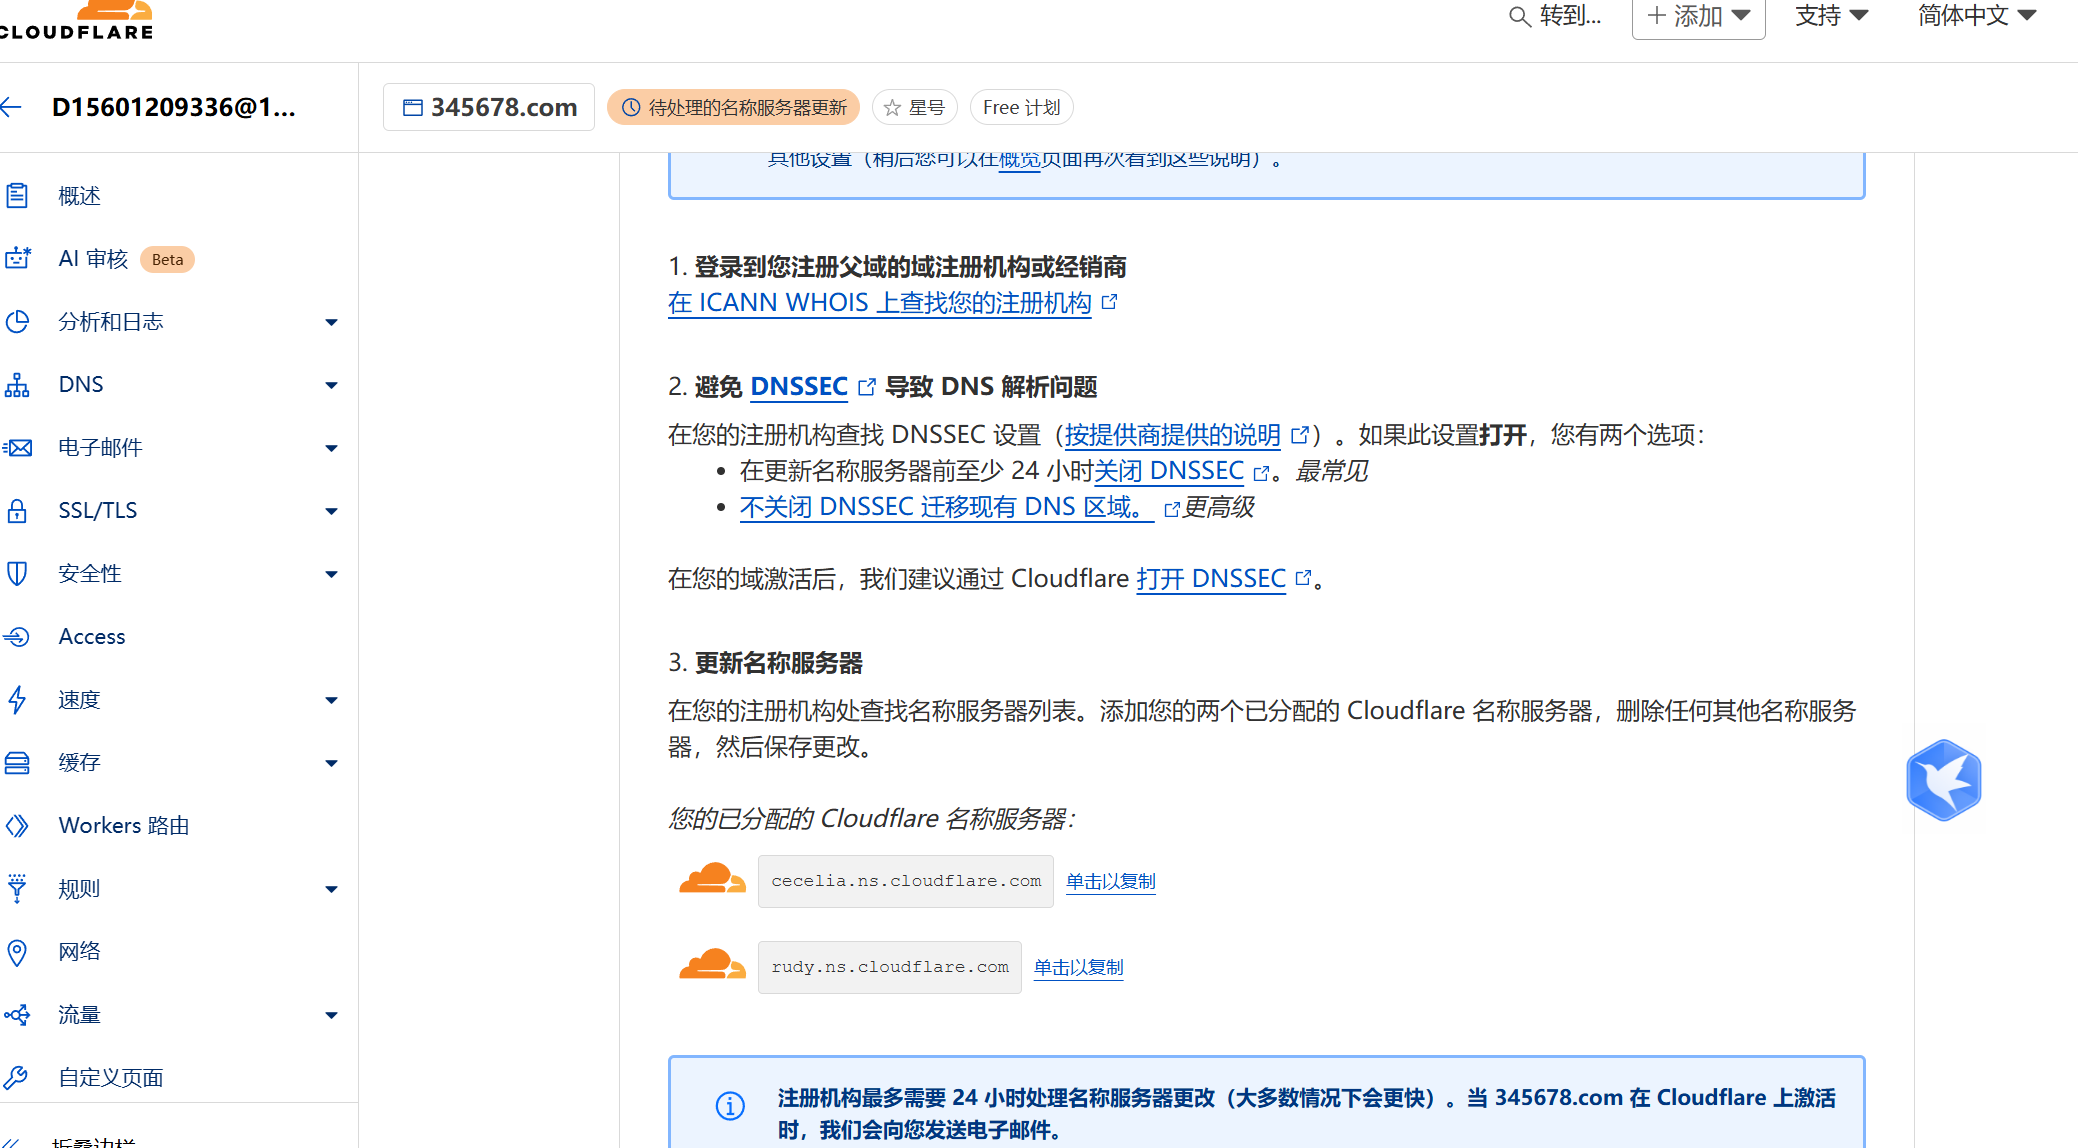Viewport: 2078px width, 1148px height.
Task: Star the domain with 星号 button
Action: pyautogui.click(x=915, y=107)
